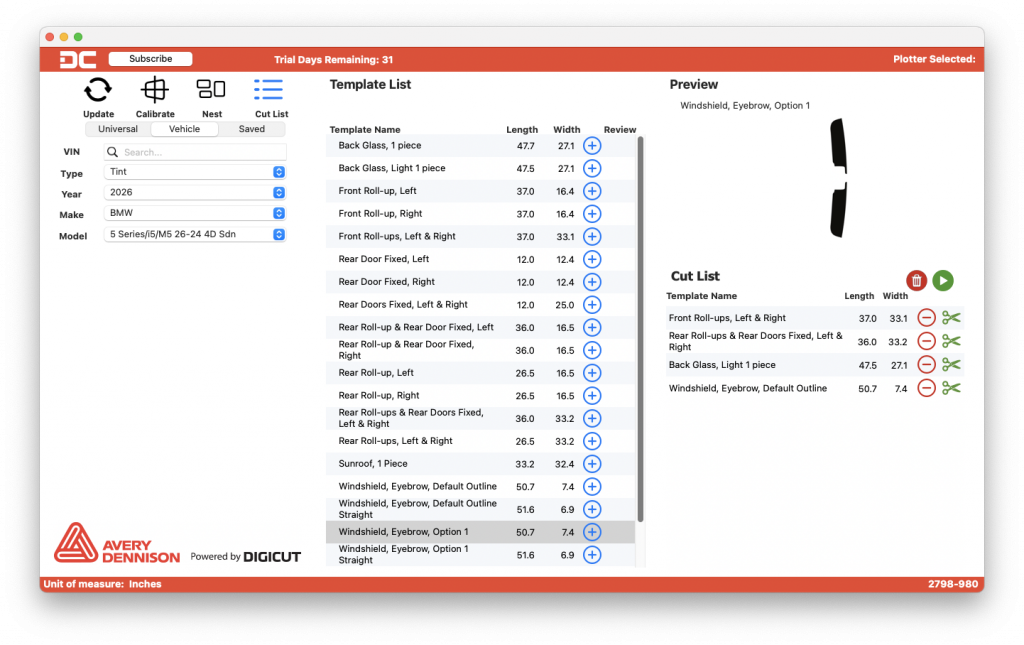Image resolution: width=1024 pixels, height=645 pixels.
Task: Click the search magnifier in the VIN field
Action: 112,151
